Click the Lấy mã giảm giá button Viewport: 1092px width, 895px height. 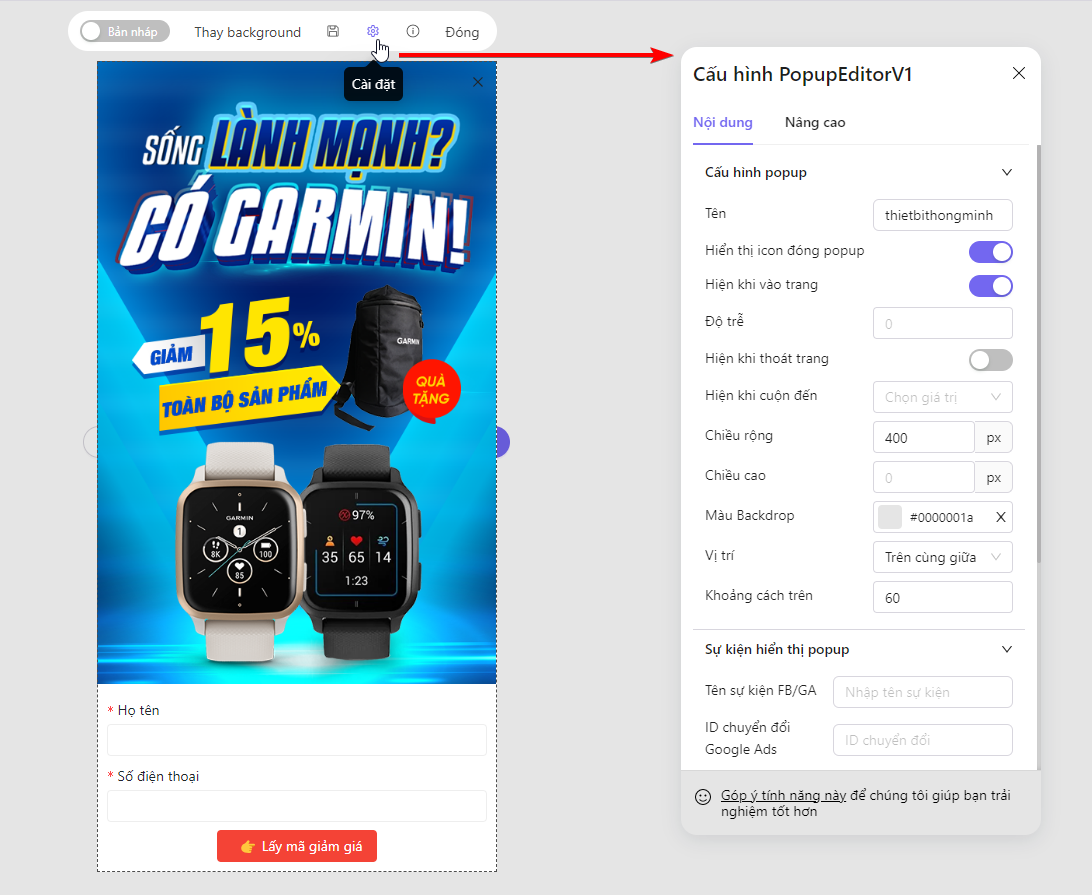pyautogui.click(x=297, y=846)
